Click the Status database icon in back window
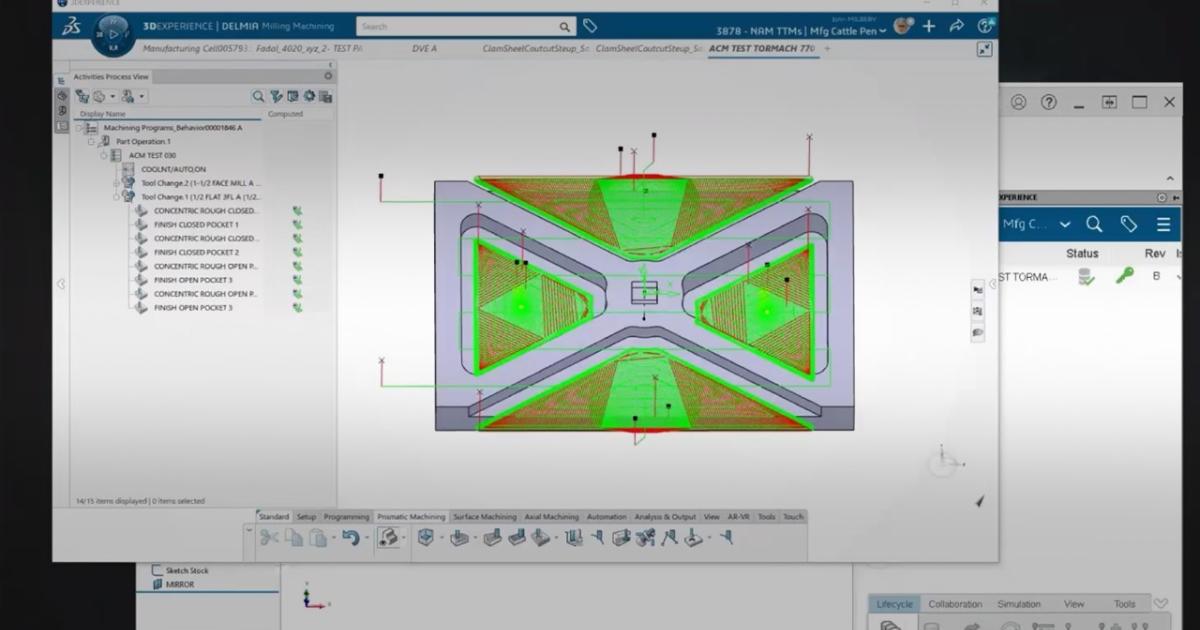 point(1085,277)
